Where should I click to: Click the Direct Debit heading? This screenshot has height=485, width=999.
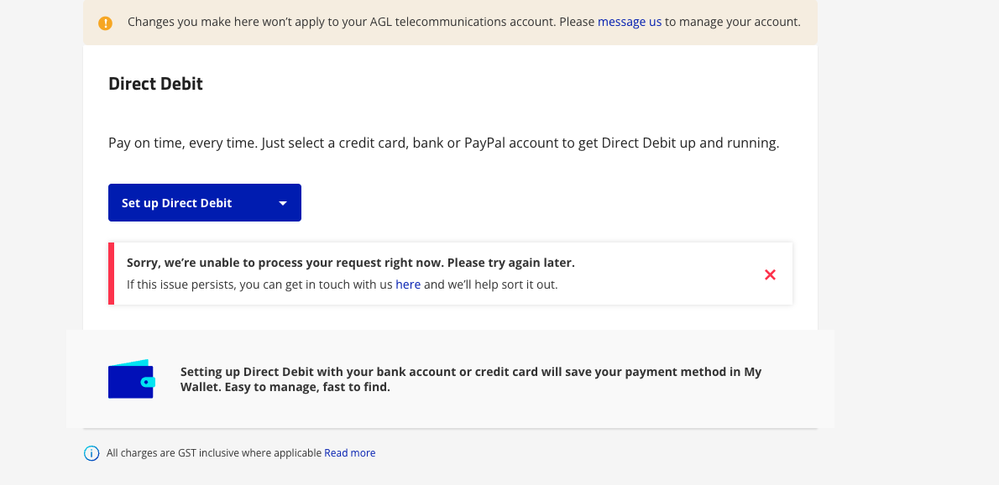click(155, 84)
